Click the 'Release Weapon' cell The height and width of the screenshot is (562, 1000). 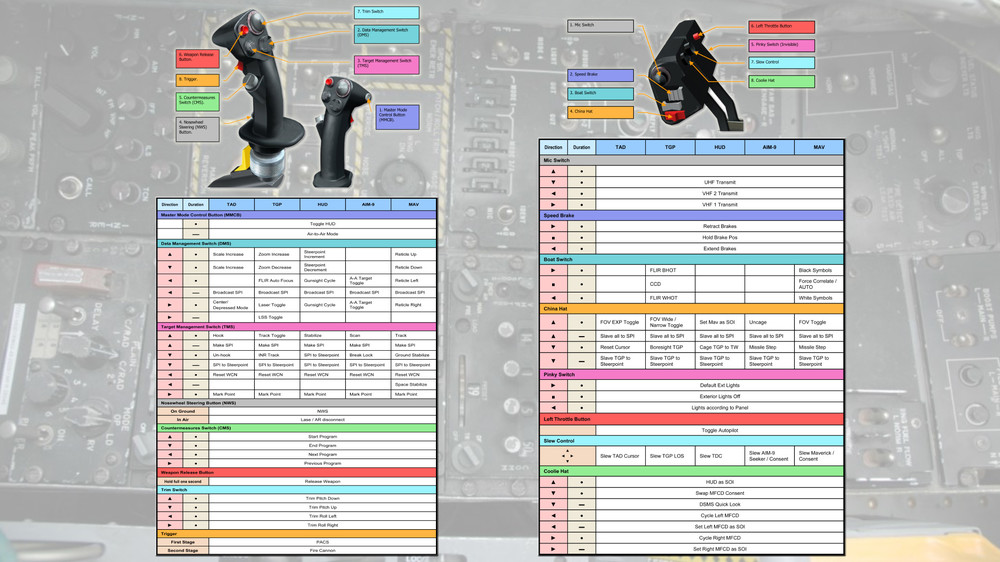click(x=323, y=482)
